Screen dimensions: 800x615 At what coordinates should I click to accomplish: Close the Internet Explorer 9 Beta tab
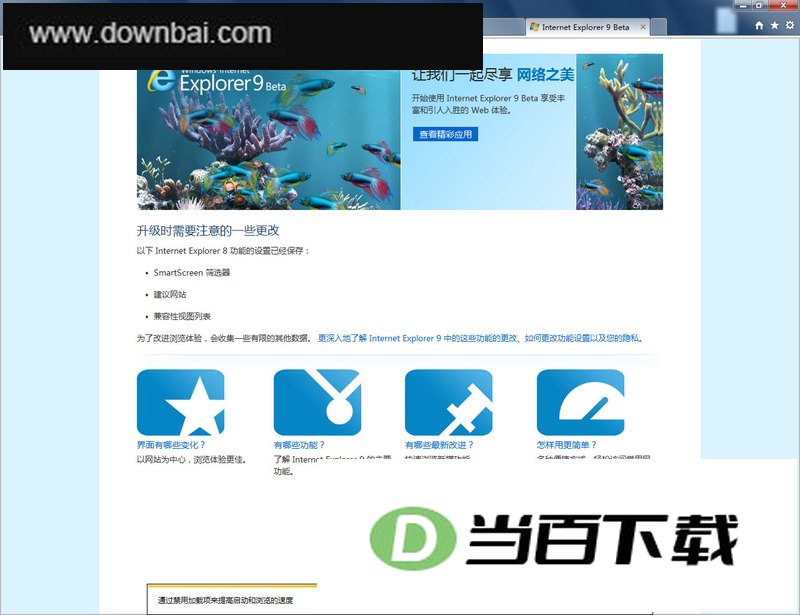[x=643, y=27]
